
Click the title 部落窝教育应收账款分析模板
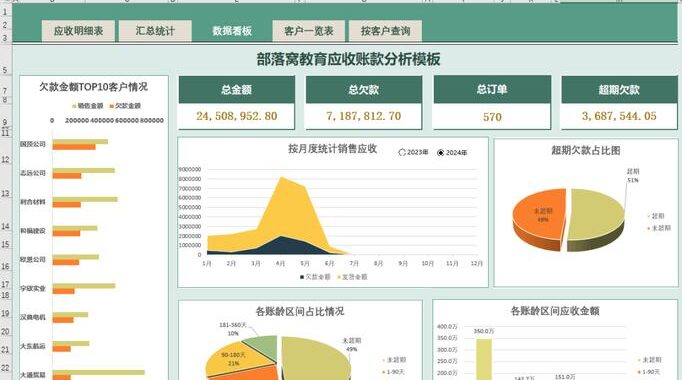pyautogui.click(x=348, y=59)
